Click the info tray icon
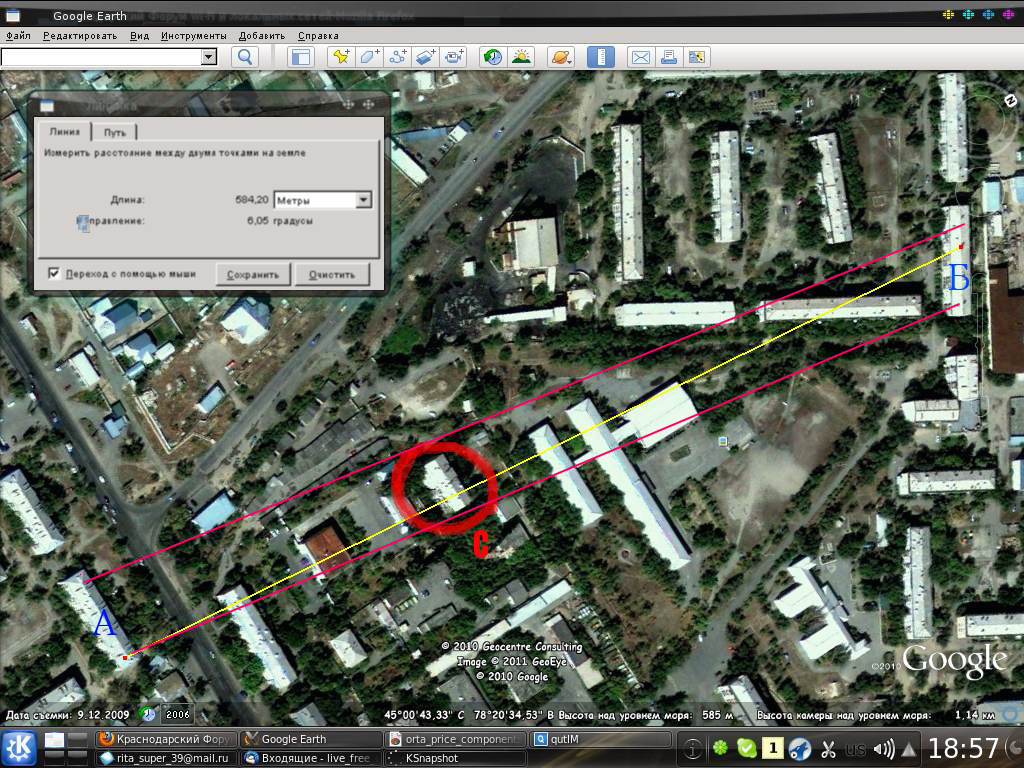 (693, 749)
